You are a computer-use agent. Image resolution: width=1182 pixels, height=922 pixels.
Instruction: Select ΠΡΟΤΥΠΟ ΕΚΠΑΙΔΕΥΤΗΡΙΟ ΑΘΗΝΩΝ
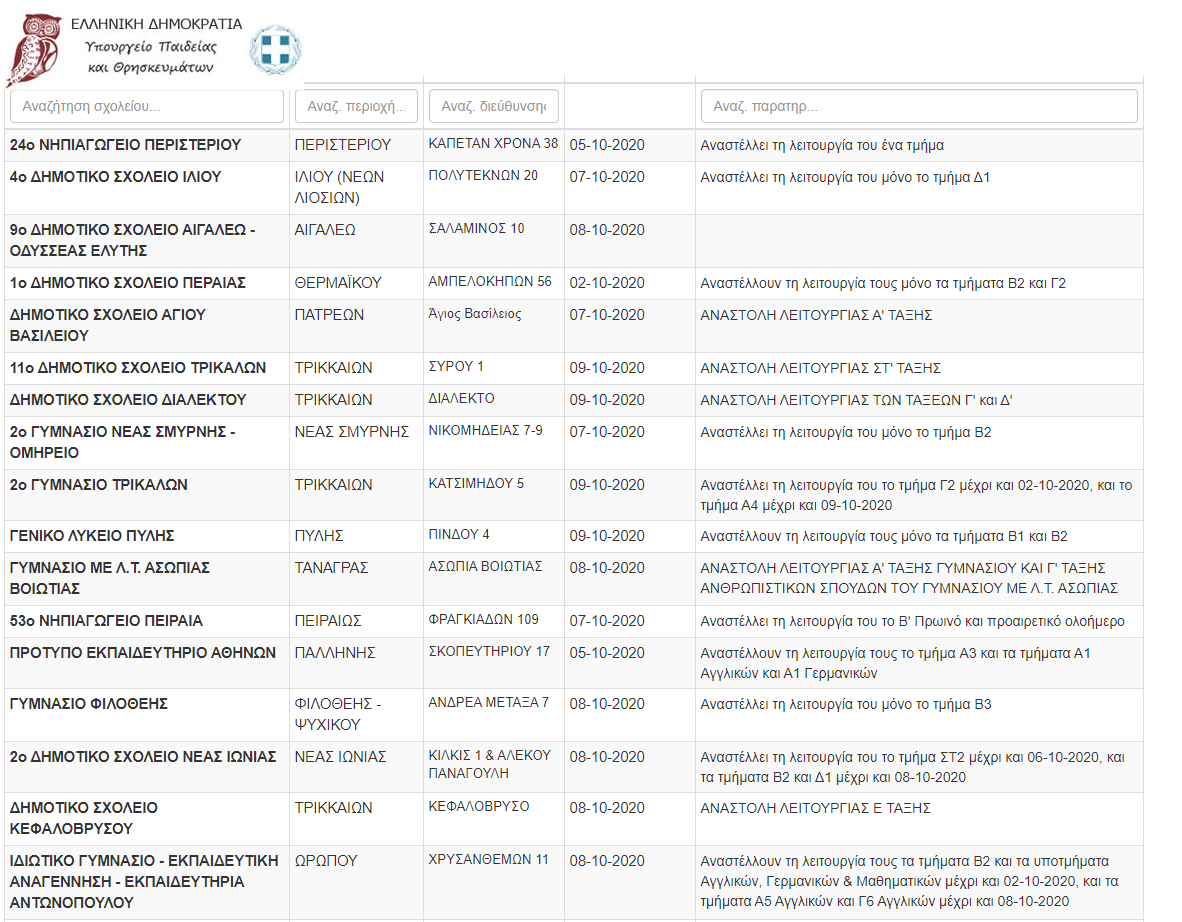143,653
